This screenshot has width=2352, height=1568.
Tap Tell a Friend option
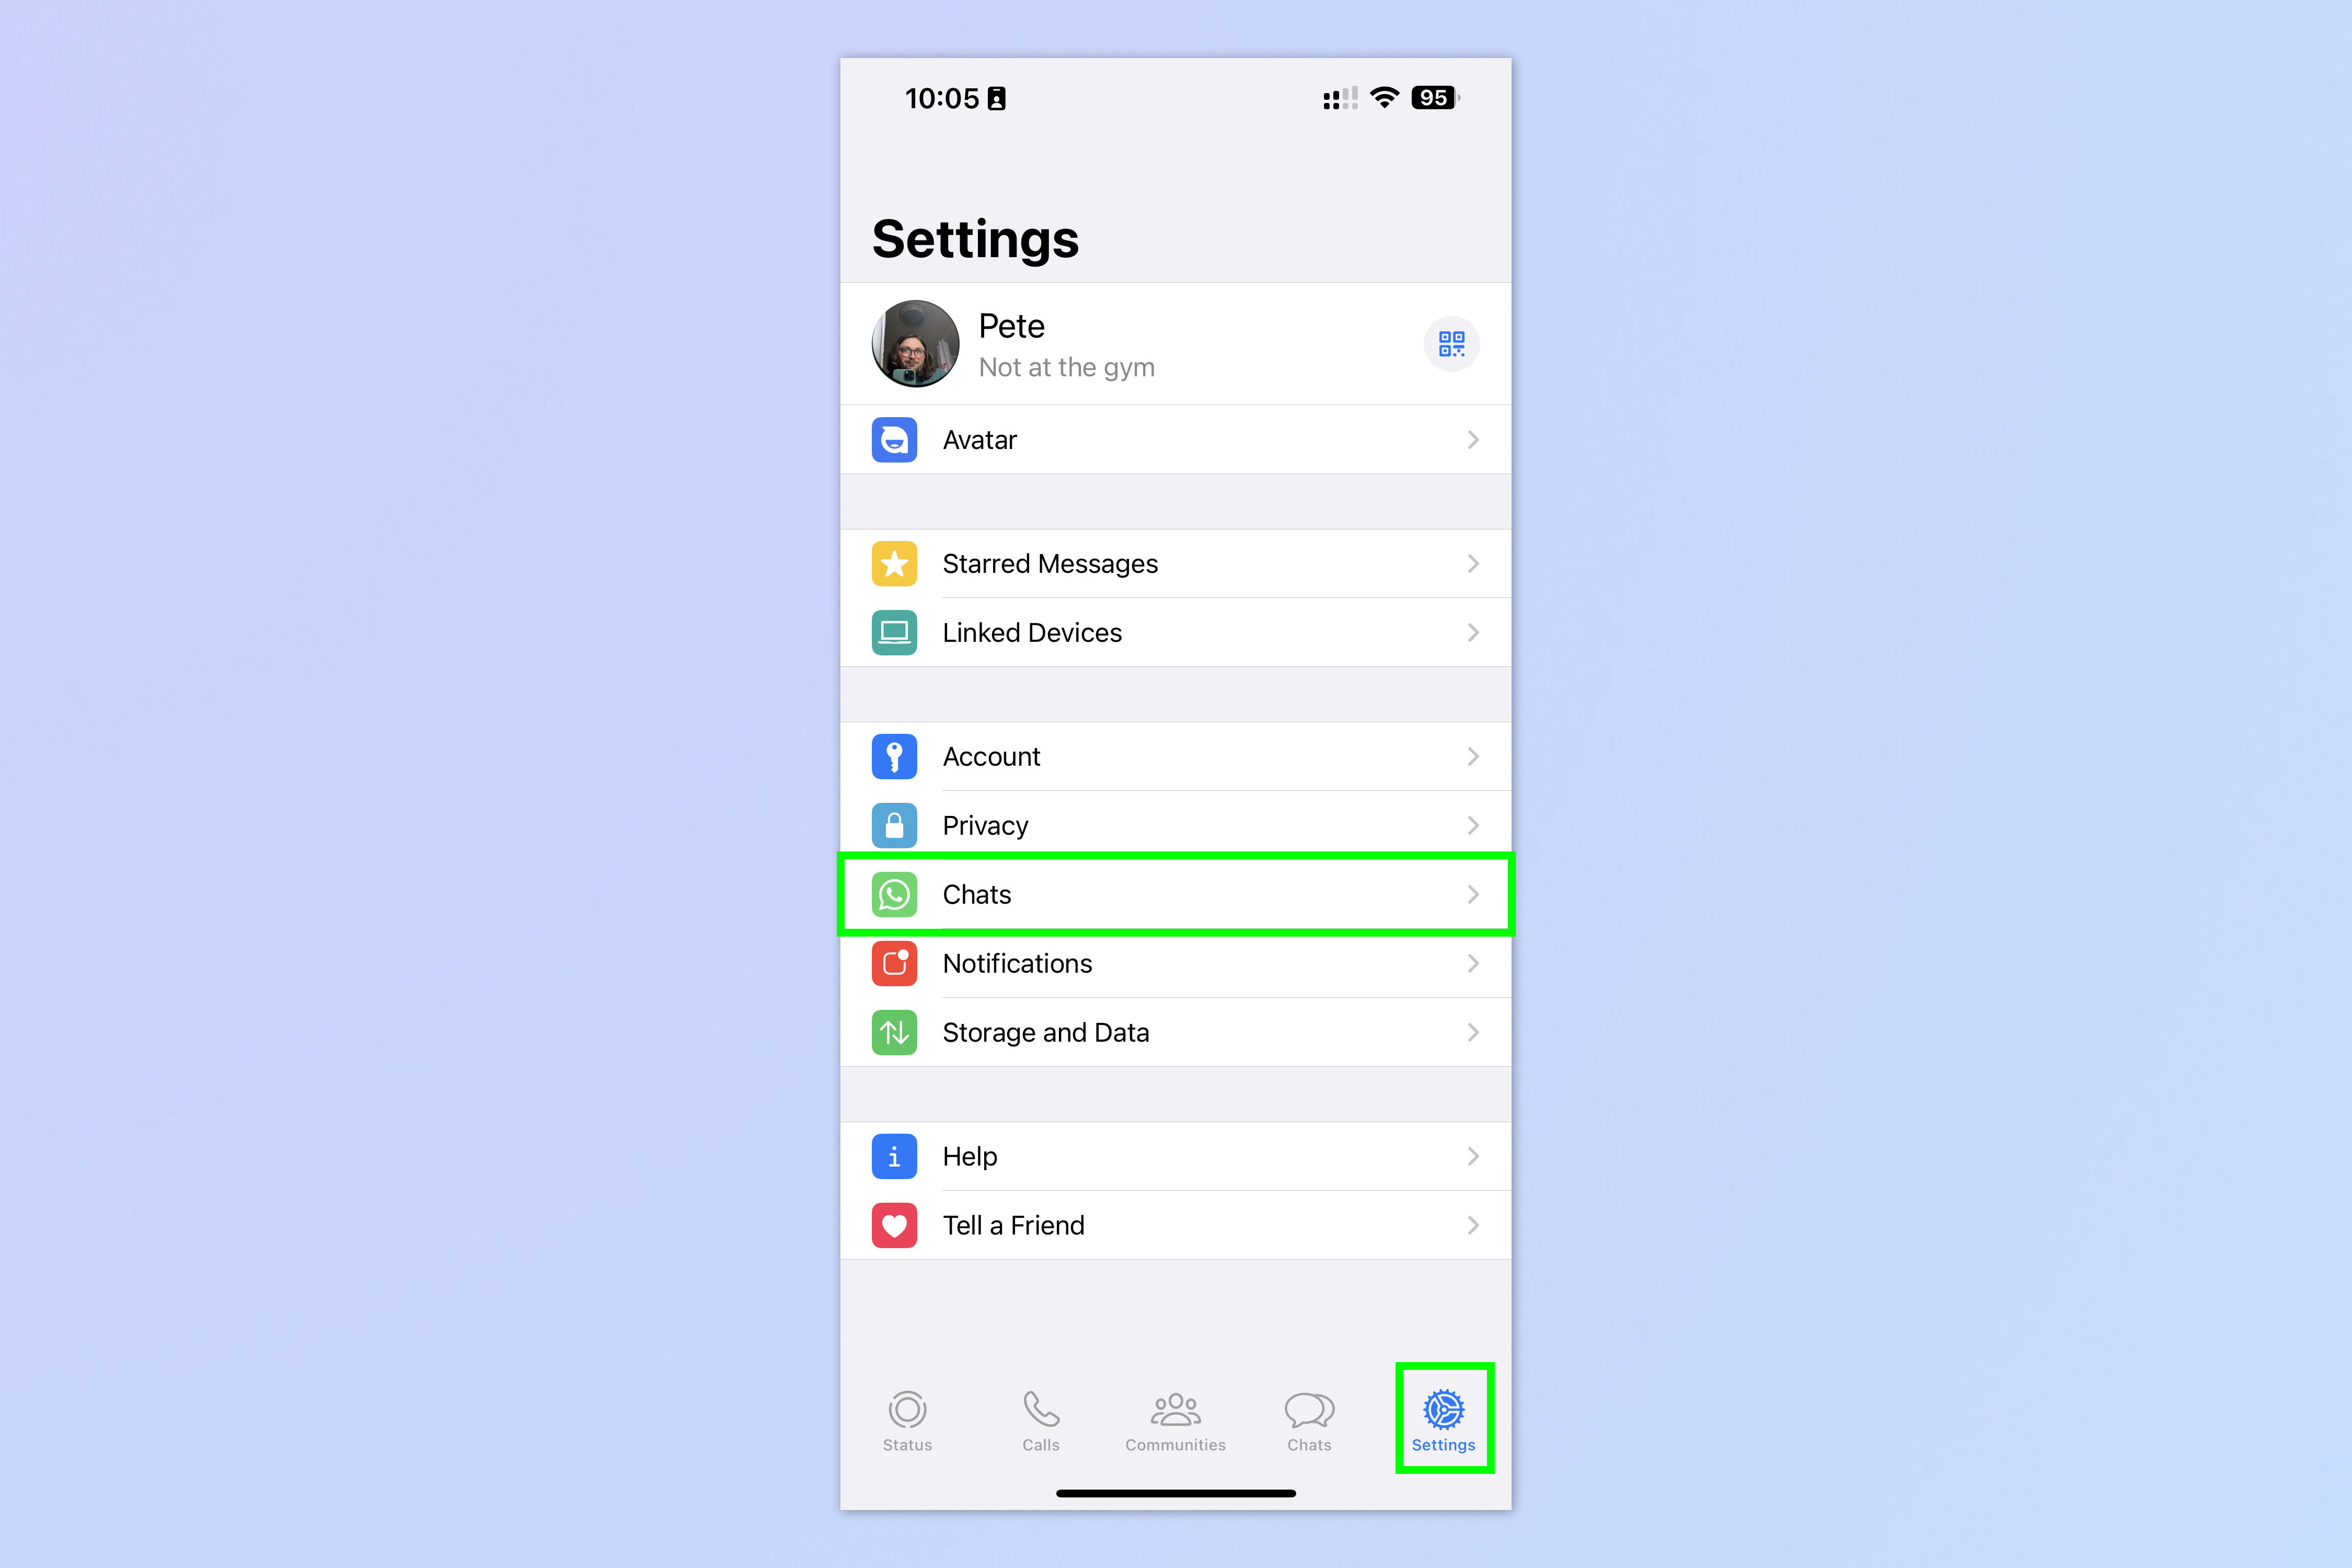pos(1176,1223)
